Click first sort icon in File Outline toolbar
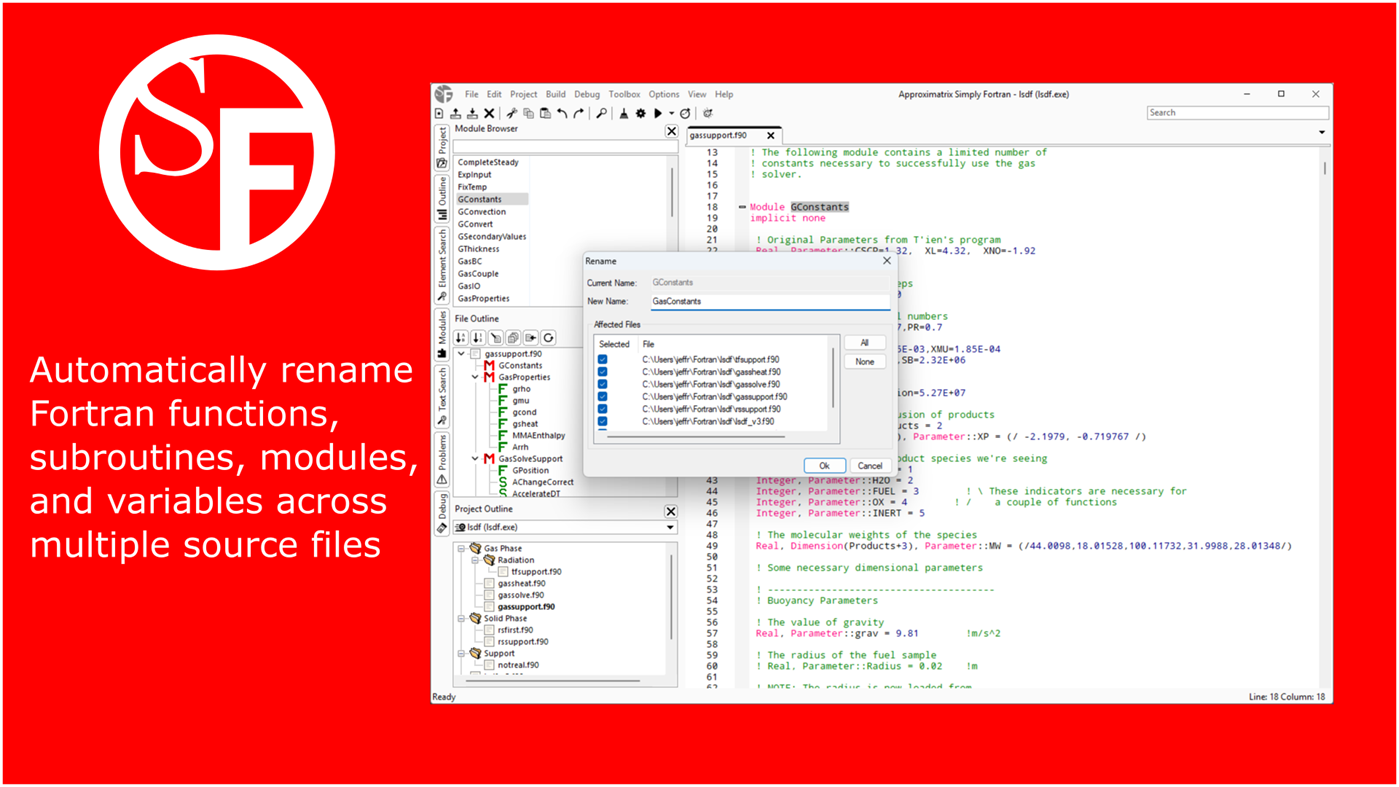This screenshot has width=1399, height=787. coord(461,338)
